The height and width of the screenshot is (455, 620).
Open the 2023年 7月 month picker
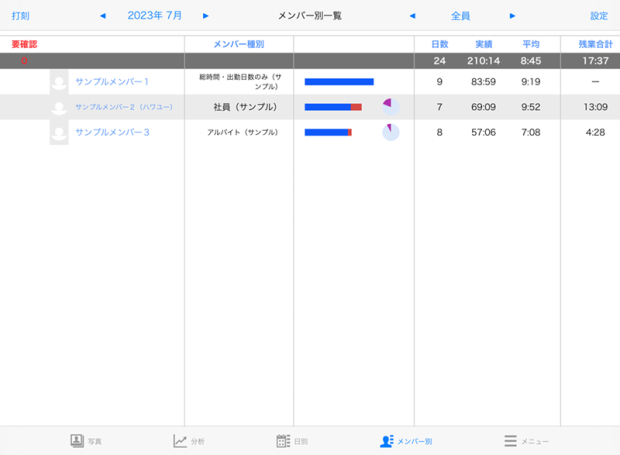coord(154,16)
